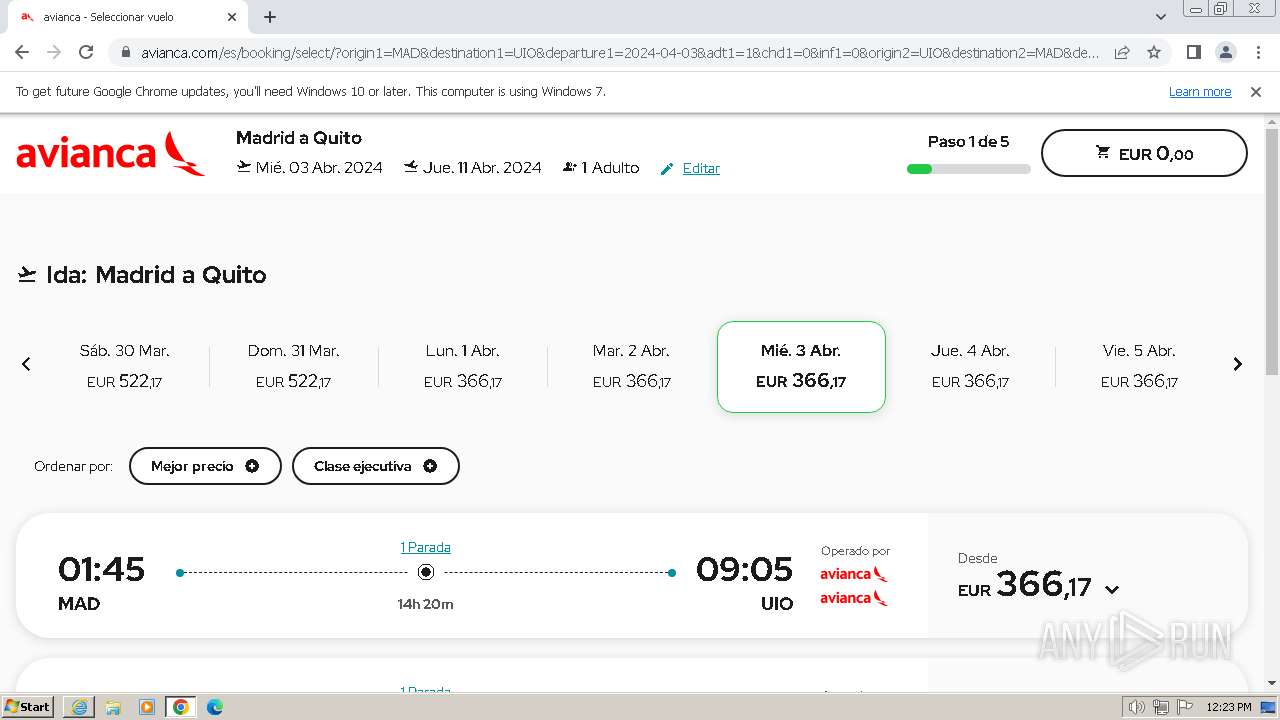Select Lun. 1 Abr. date tab
The width and height of the screenshot is (1280, 720).
tap(463, 366)
